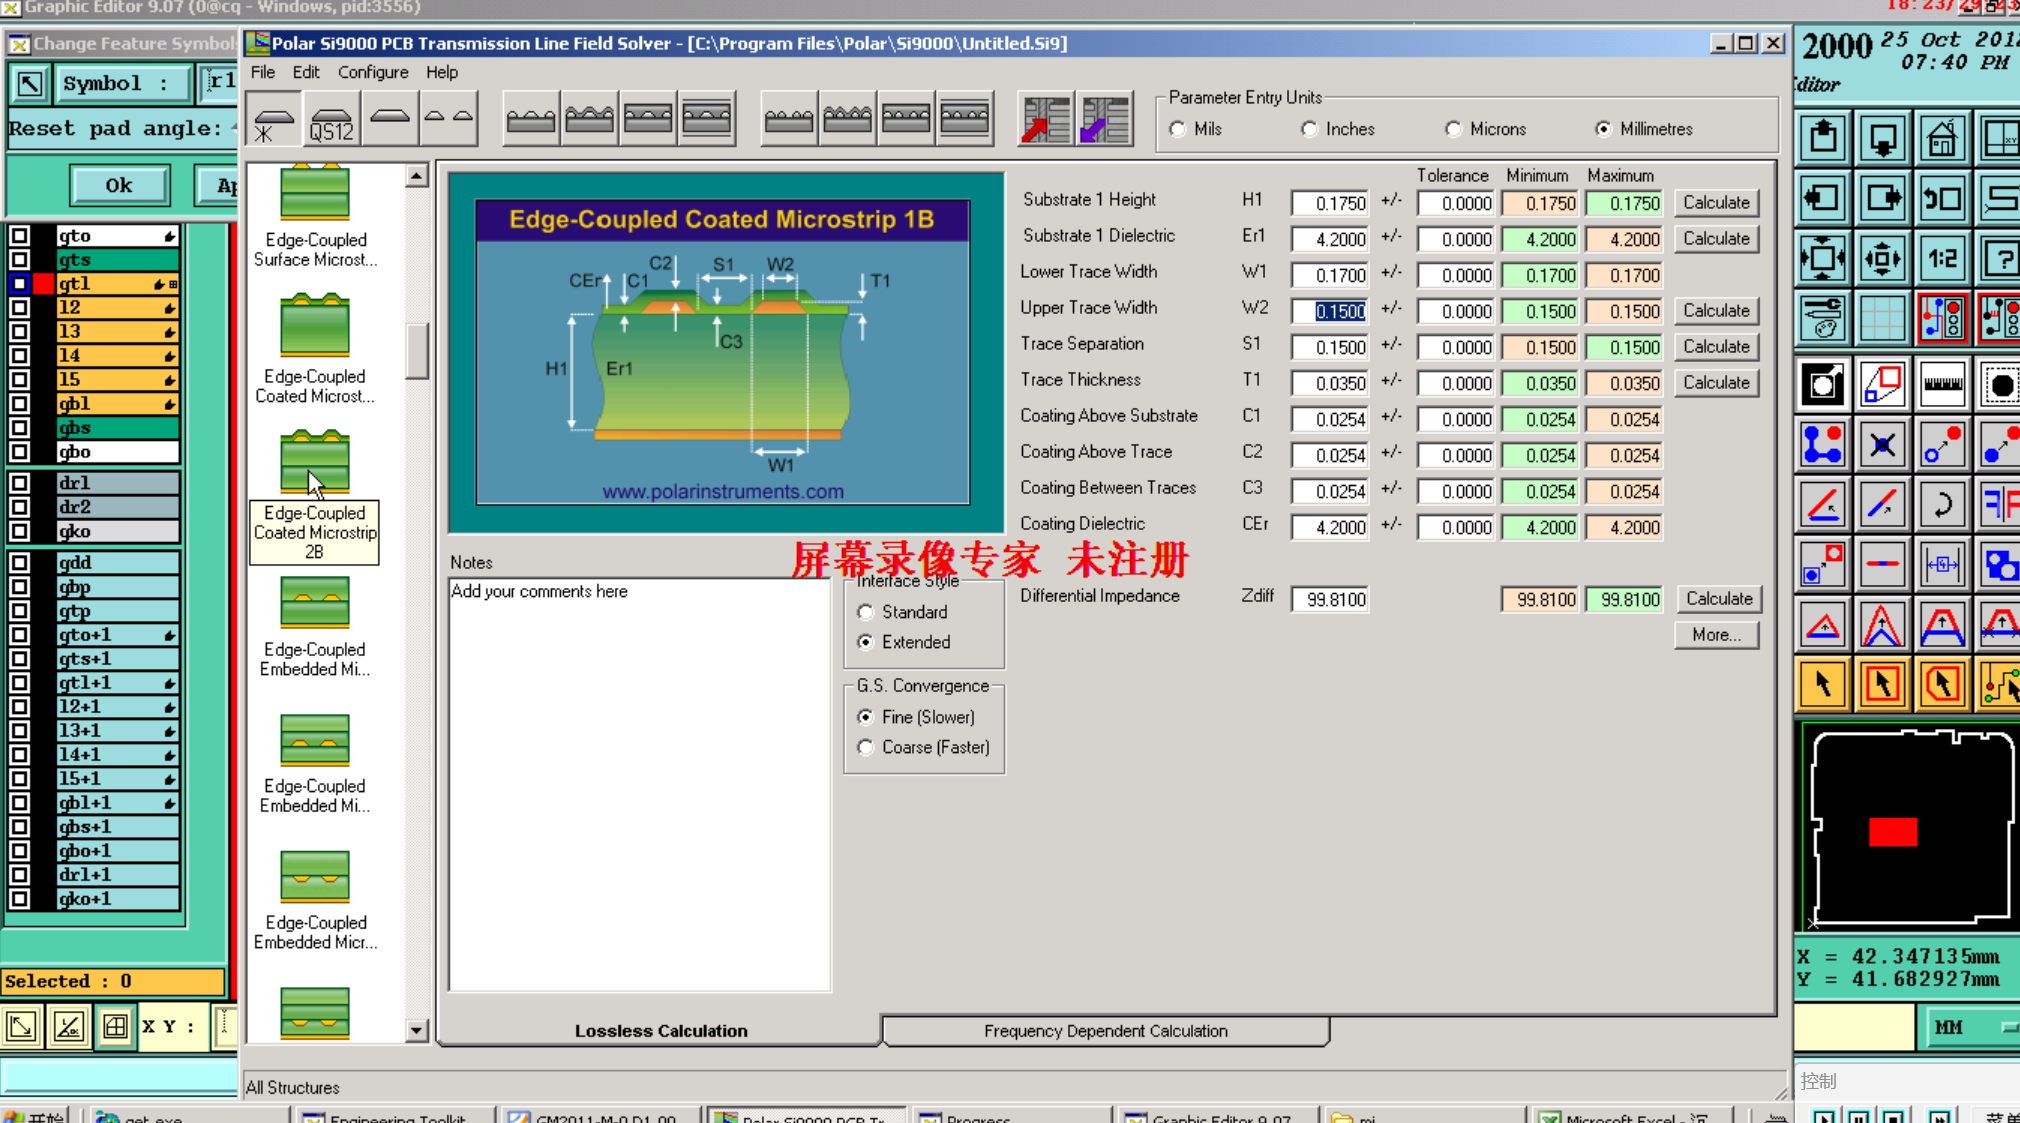
Task: Click Calculate for Trace Separation
Action: tap(1716, 346)
